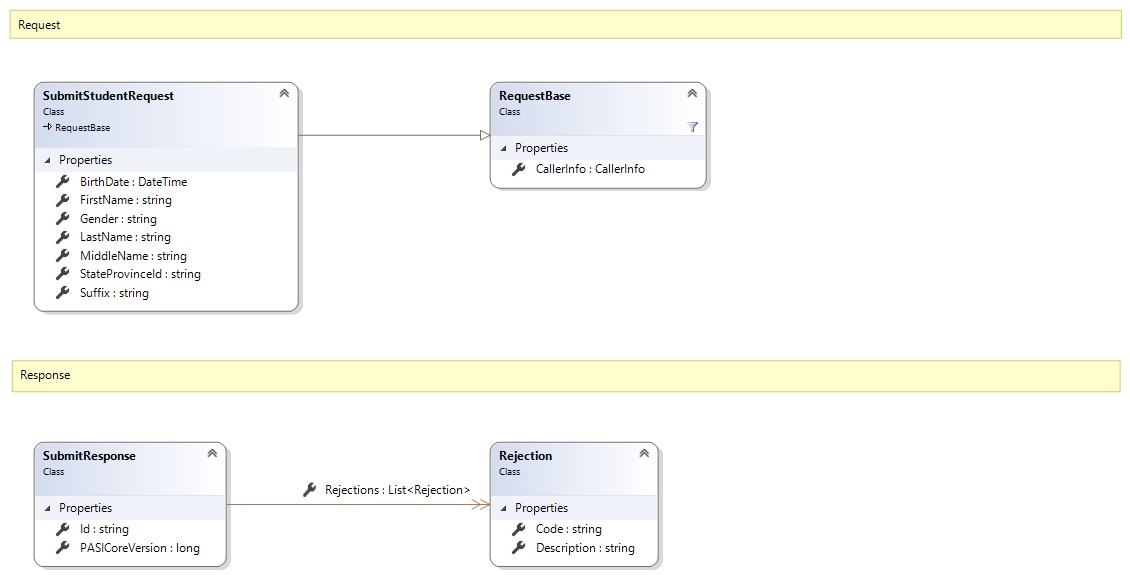Click wrench icon next to CallerInfo property
Screen dimensions: 1130x575
518,169
